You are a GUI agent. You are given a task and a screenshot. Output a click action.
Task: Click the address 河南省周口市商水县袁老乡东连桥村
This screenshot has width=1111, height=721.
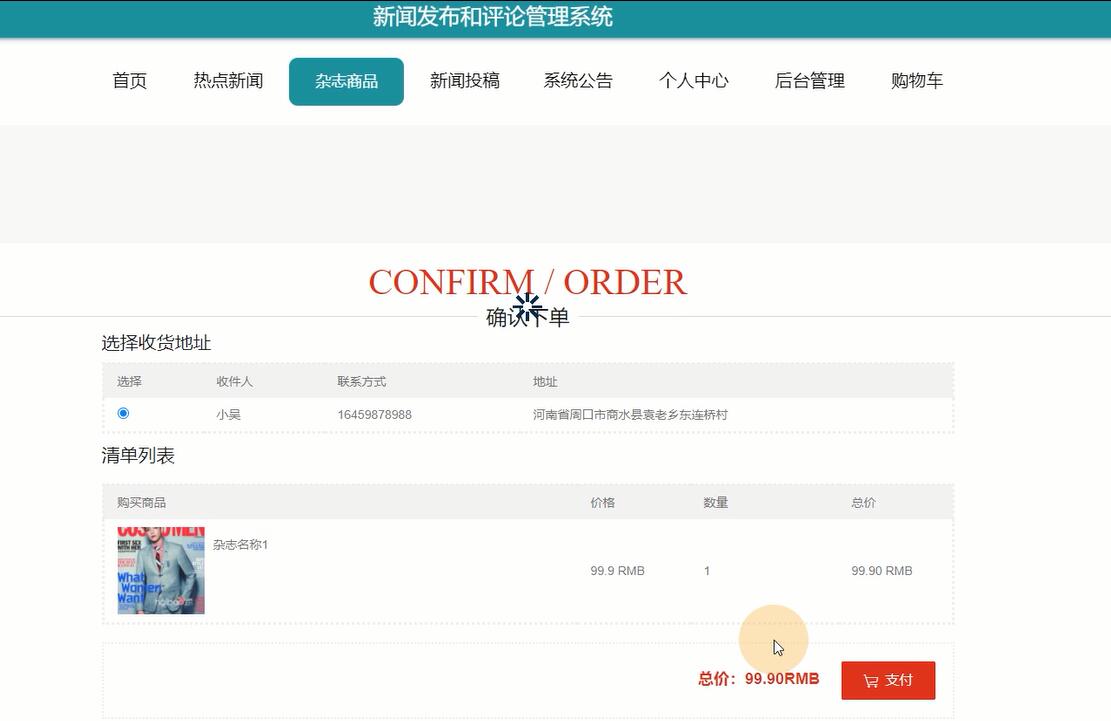pos(630,414)
